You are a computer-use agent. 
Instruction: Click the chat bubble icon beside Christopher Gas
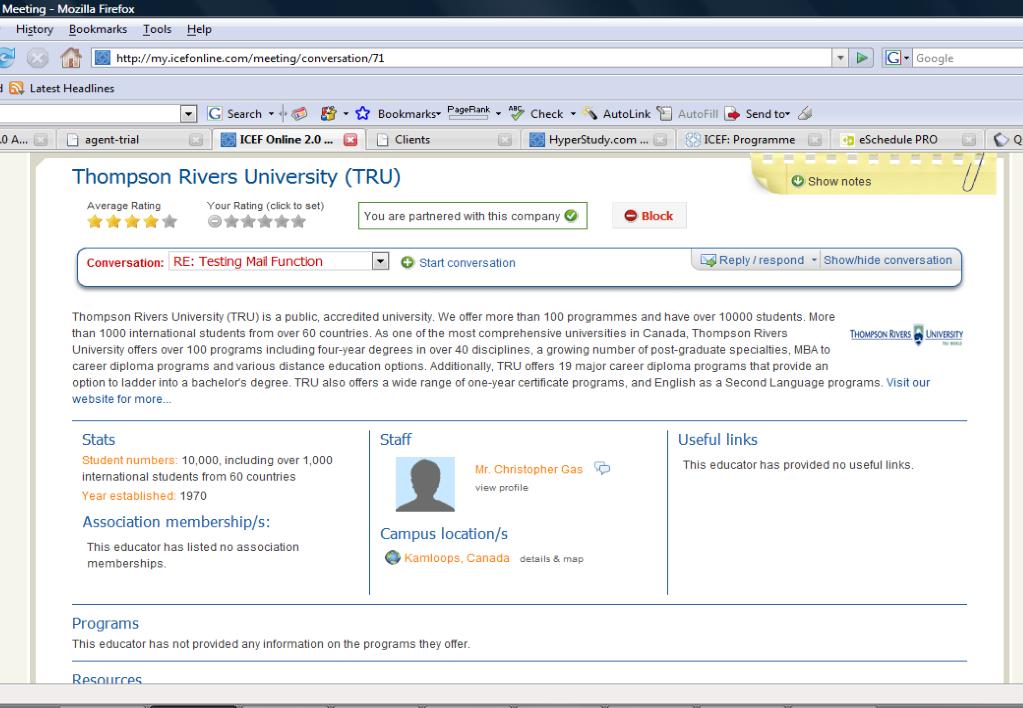pyautogui.click(x=602, y=468)
